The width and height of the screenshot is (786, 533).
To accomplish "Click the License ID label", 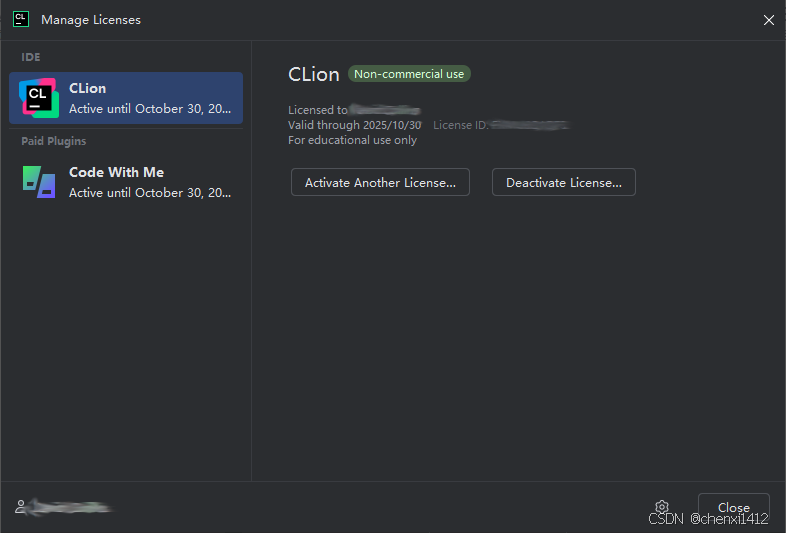I will (461, 125).
